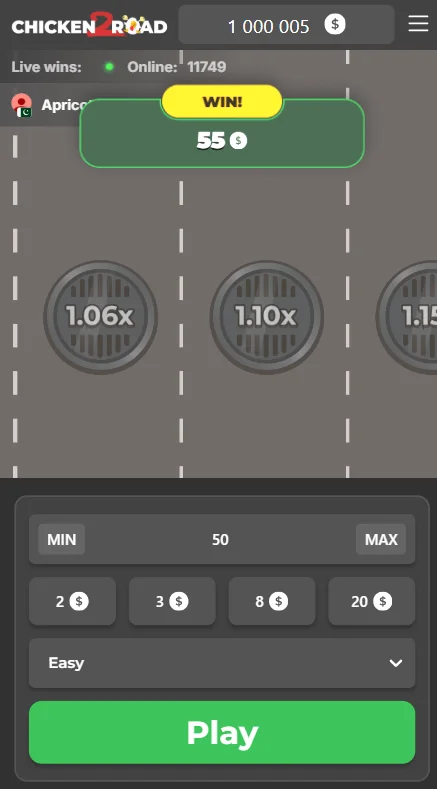Image resolution: width=437 pixels, height=789 pixels.
Task: Click the chevron arrow on difficulty selector
Action: point(396,663)
